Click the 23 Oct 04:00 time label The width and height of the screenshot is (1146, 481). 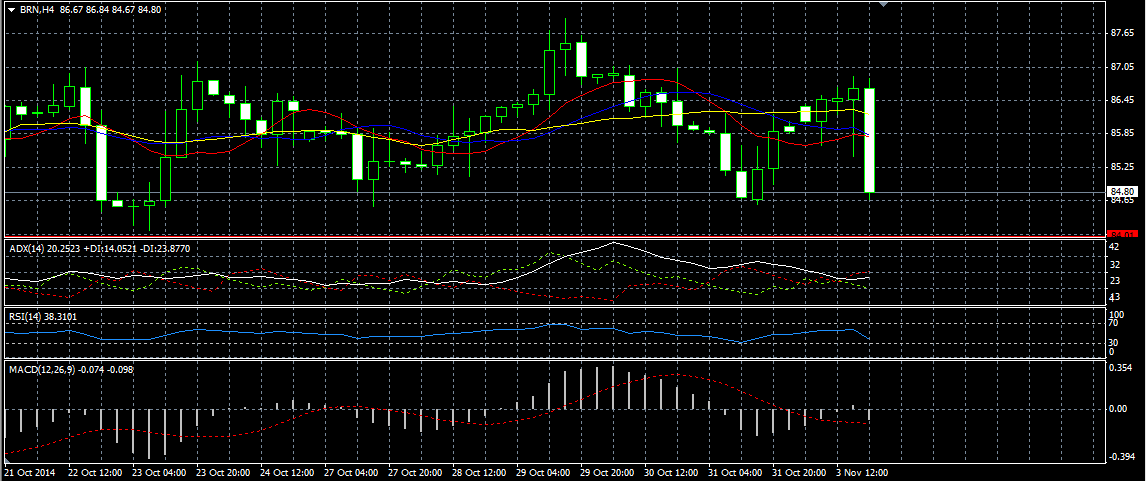159,472
